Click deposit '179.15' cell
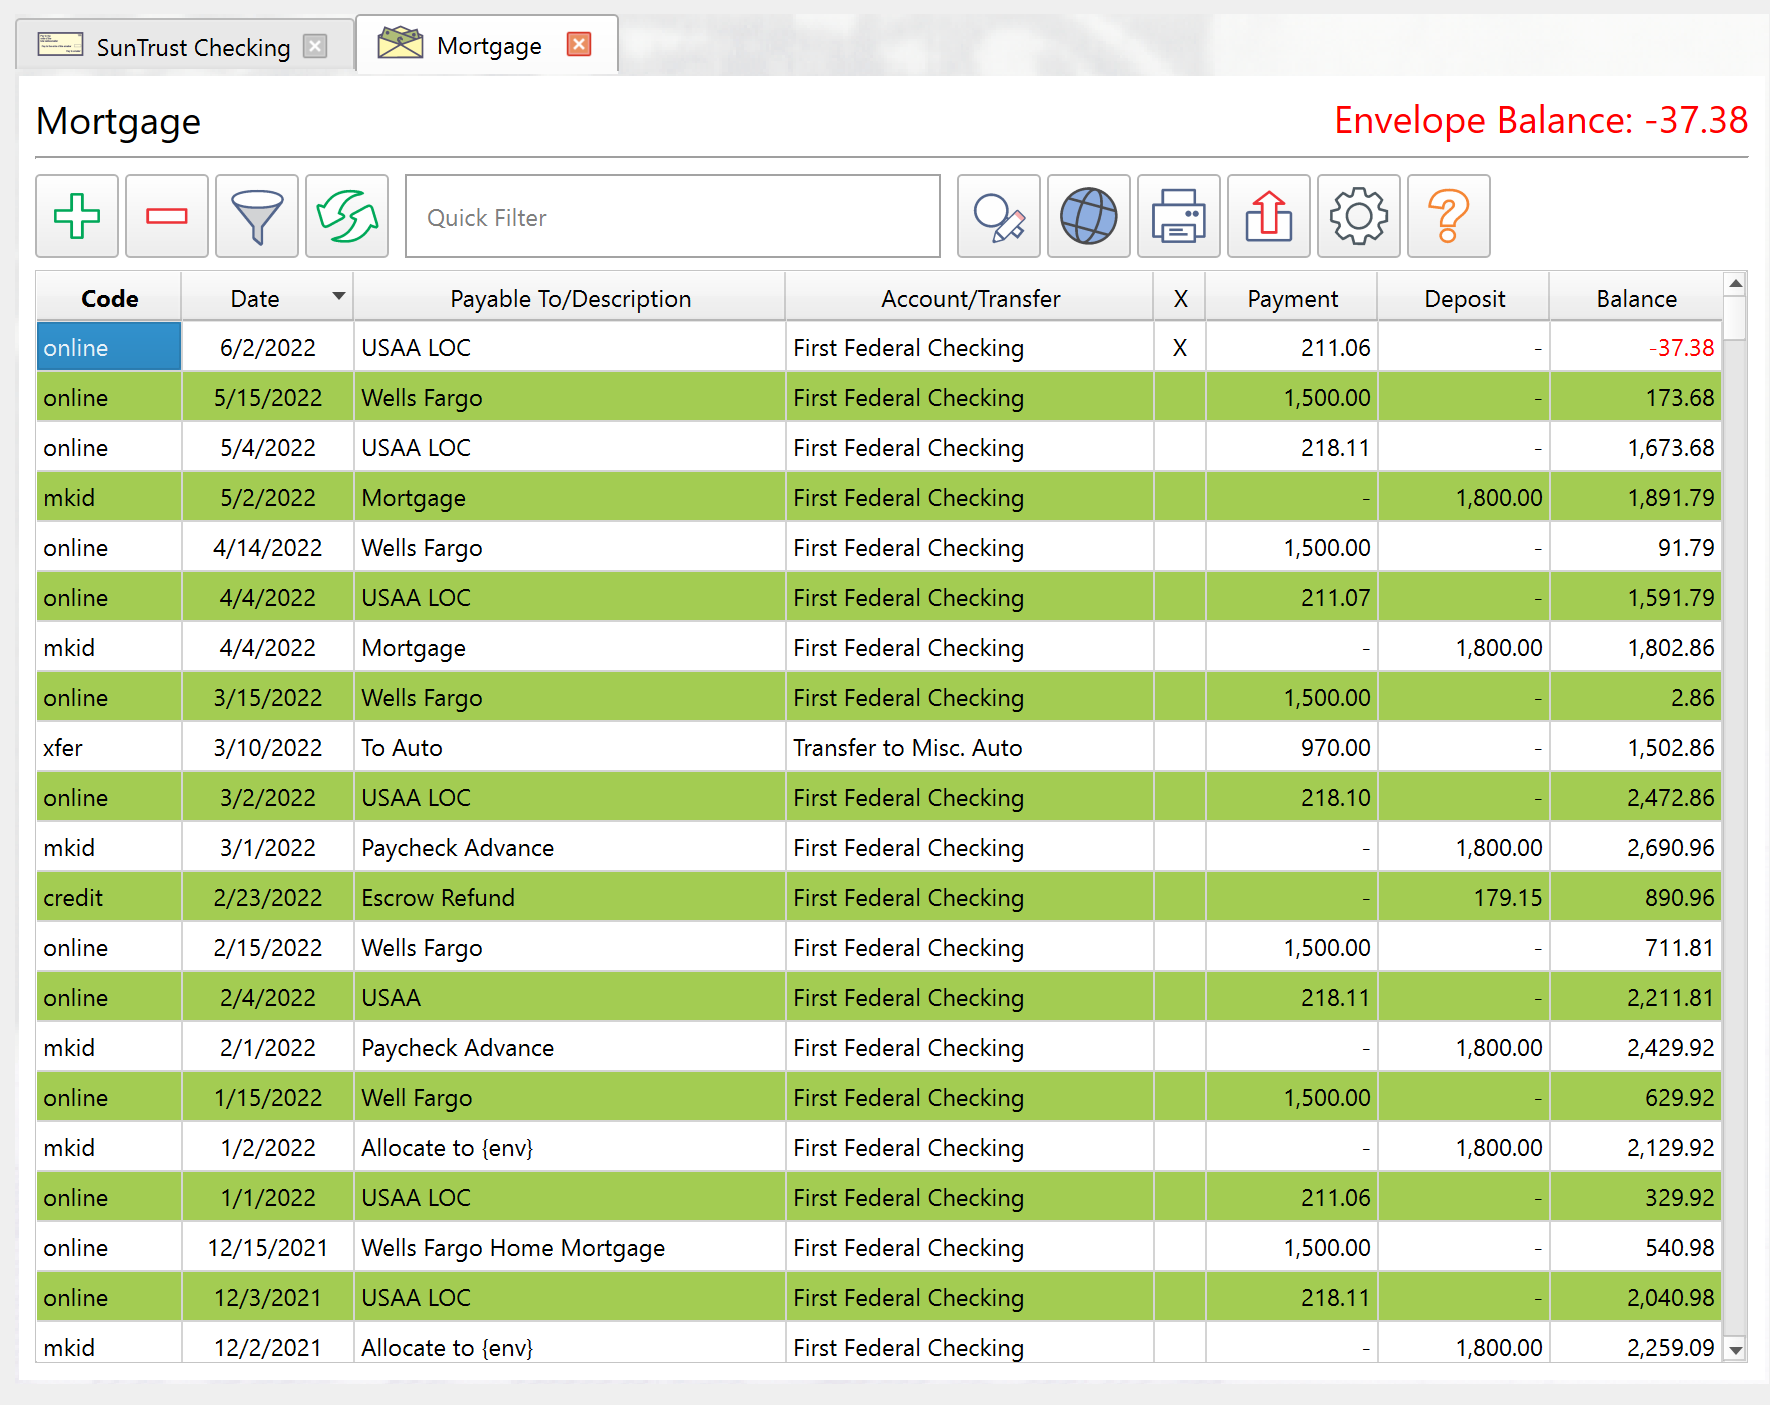This screenshot has width=1770, height=1405. pyautogui.click(x=1464, y=897)
